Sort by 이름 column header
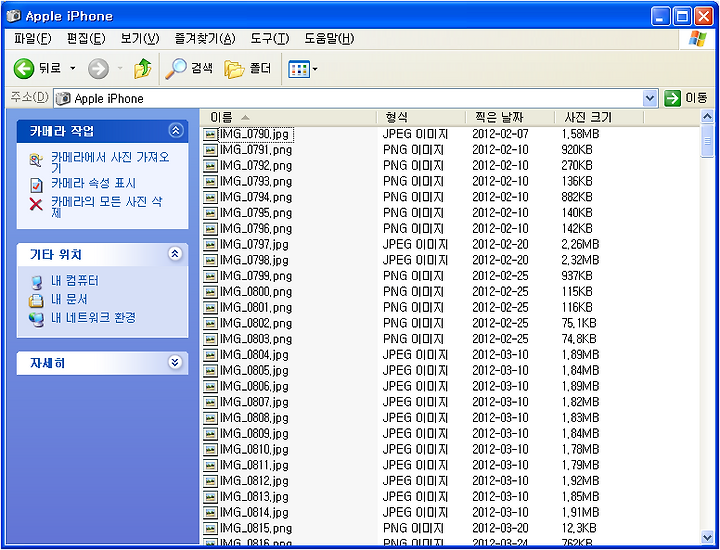 (x=289, y=118)
